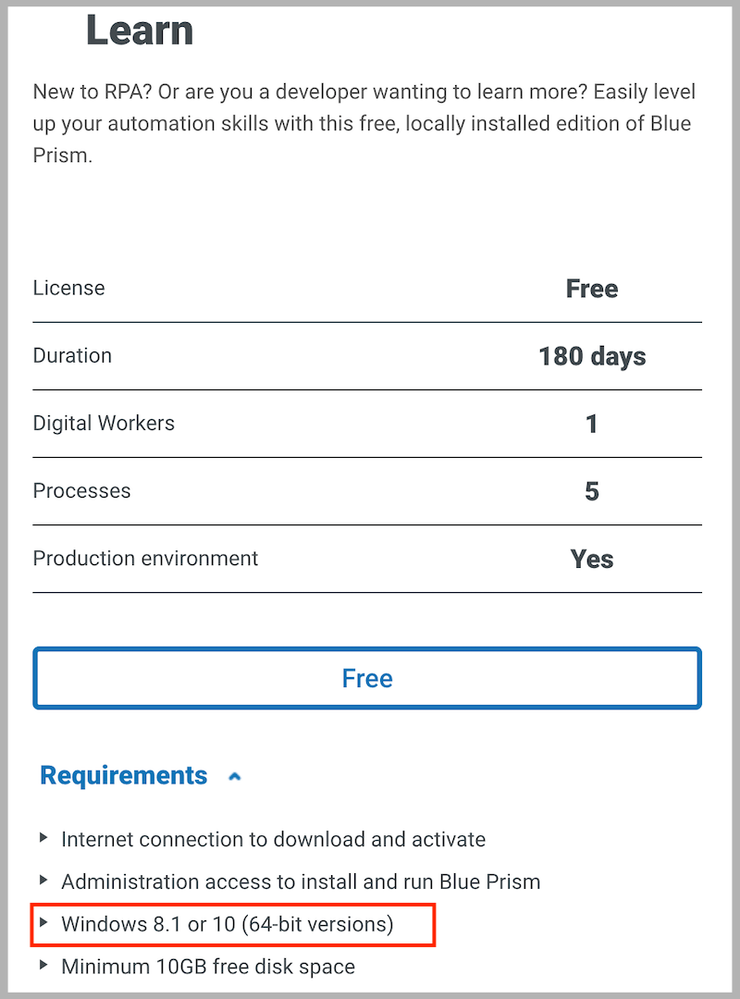Click the New to RPA description paragraph
Viewport: 740px width, 999px height.
(364, 124)
